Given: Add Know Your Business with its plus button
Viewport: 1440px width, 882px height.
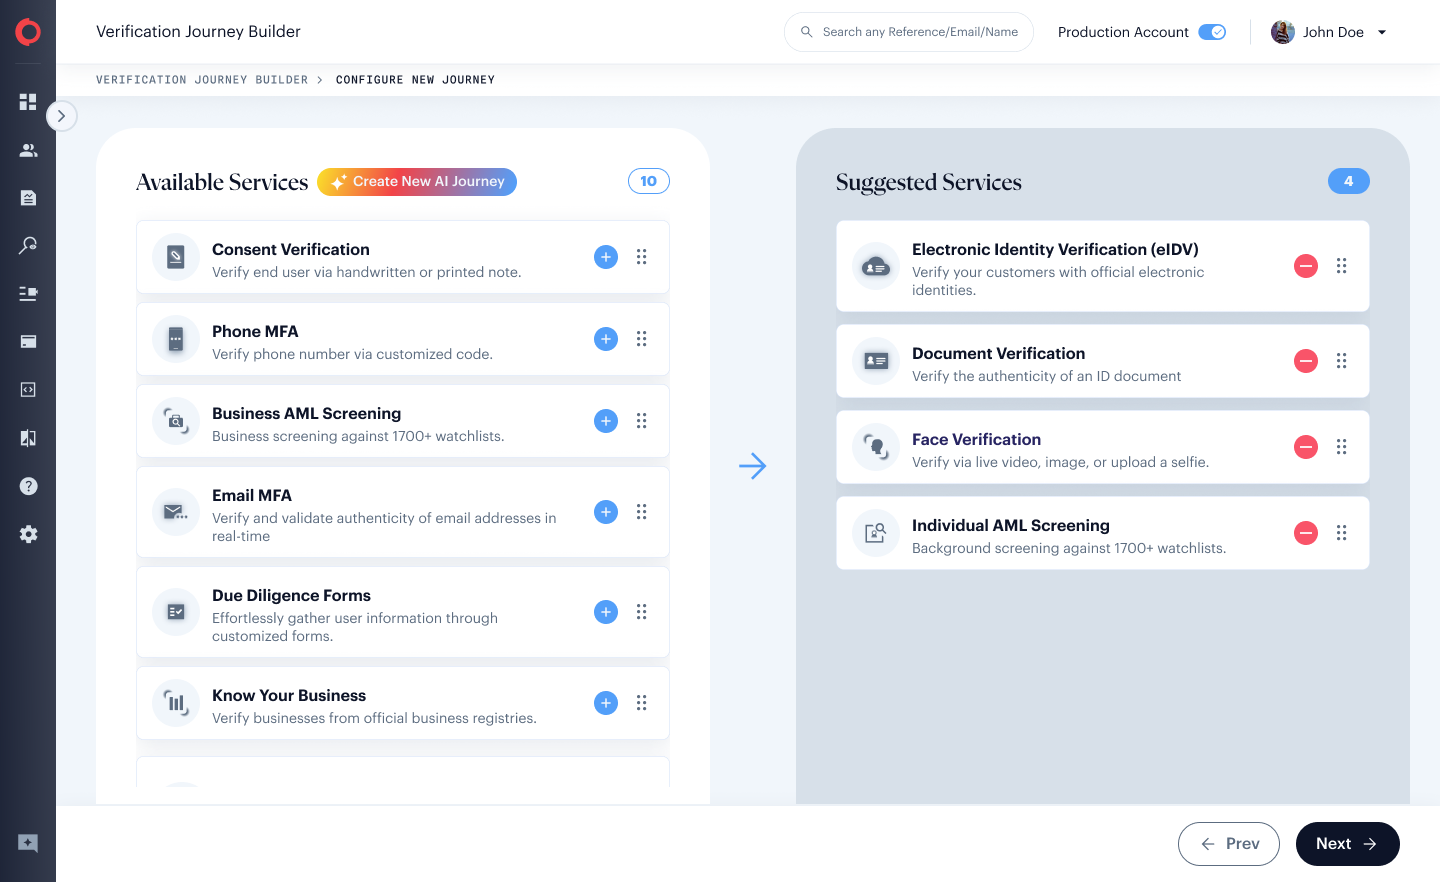Looking at the screenshot, I should [606, 703].
